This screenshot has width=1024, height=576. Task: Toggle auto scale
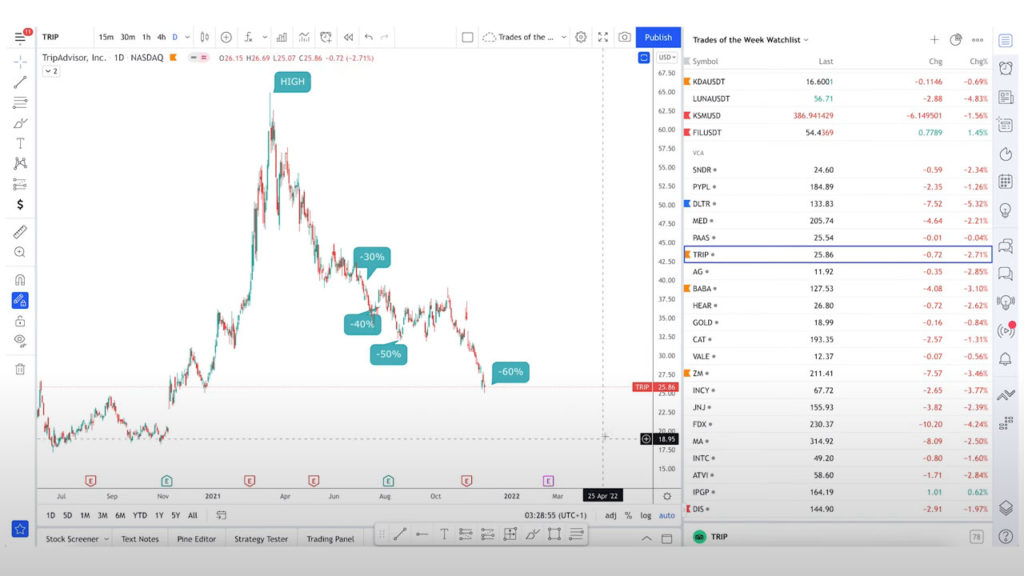[667, 515]
